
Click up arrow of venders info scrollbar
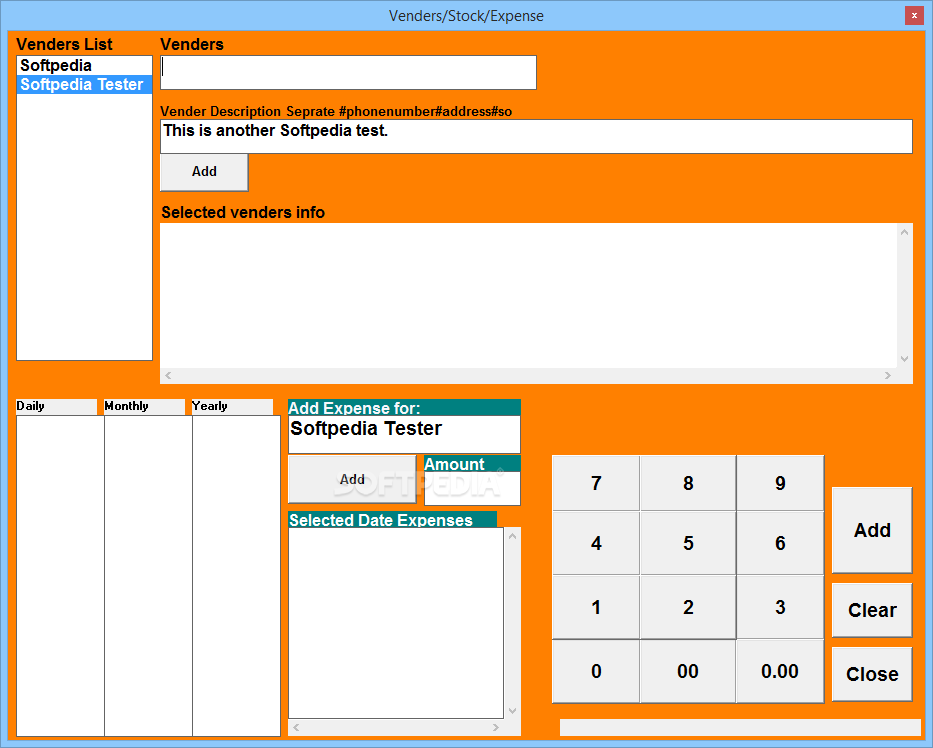904,232
